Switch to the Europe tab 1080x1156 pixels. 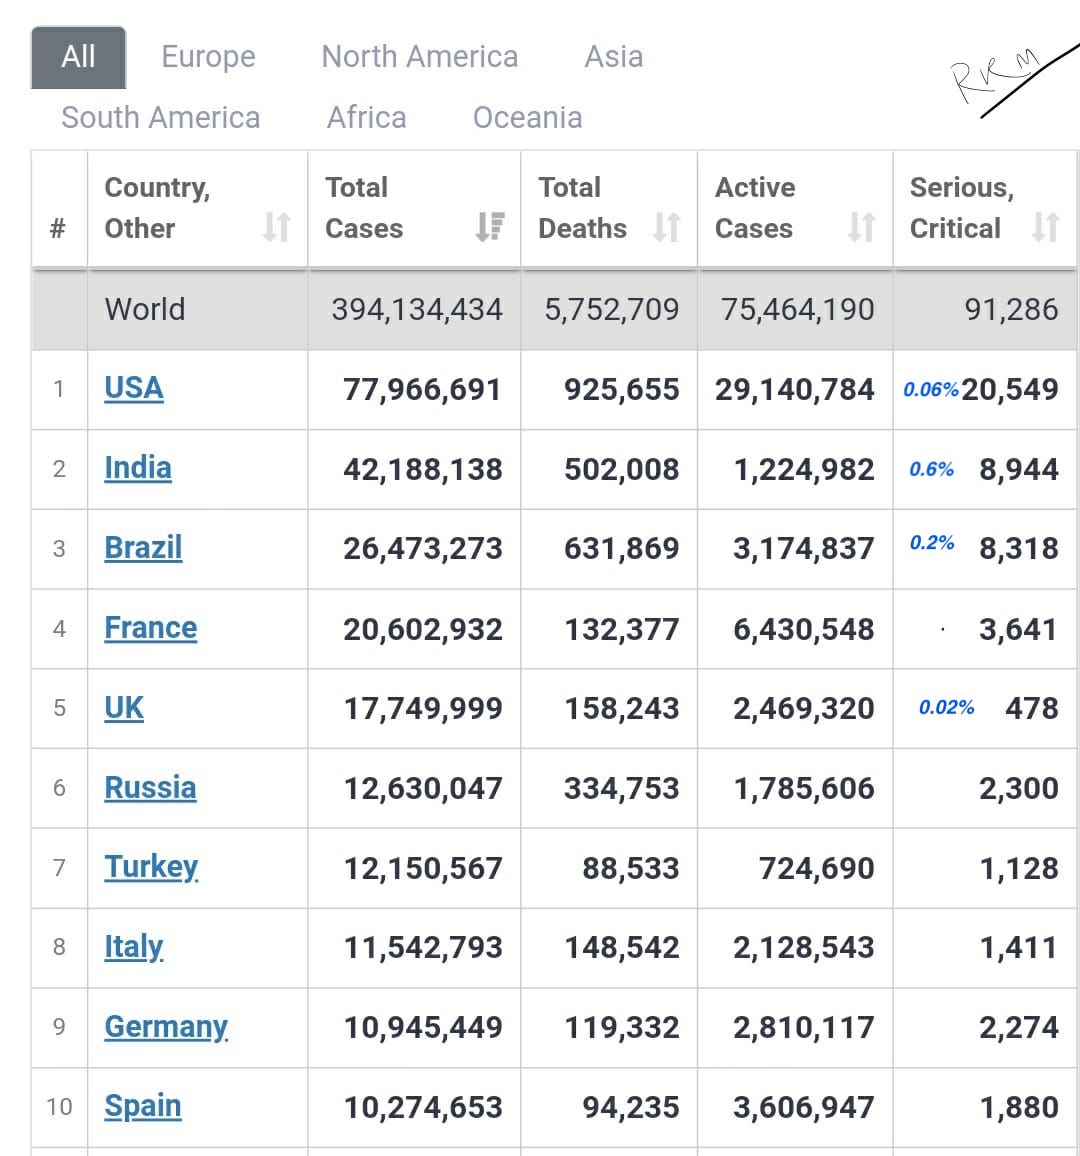click(208, 57)
